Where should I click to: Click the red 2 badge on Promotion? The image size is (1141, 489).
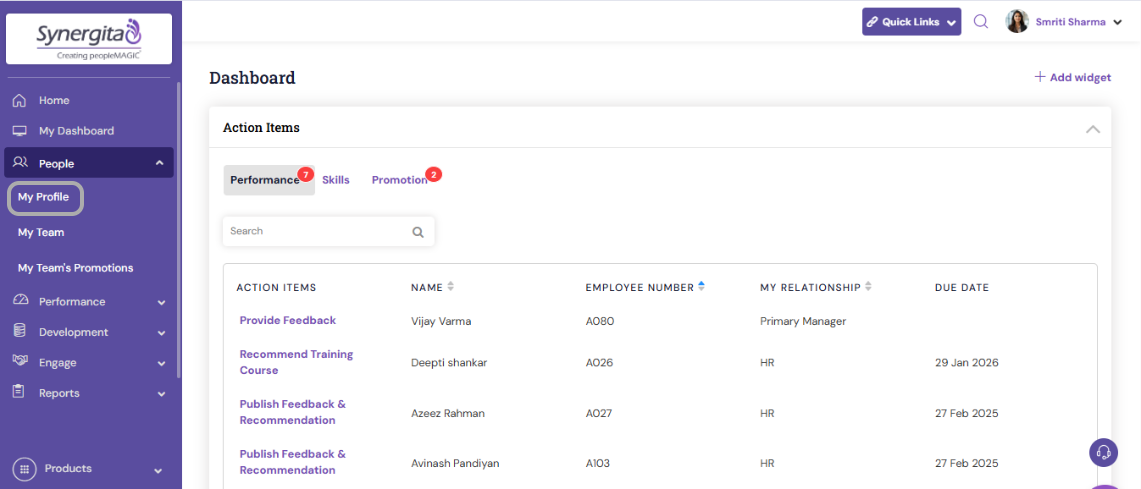tap(434, 175)
